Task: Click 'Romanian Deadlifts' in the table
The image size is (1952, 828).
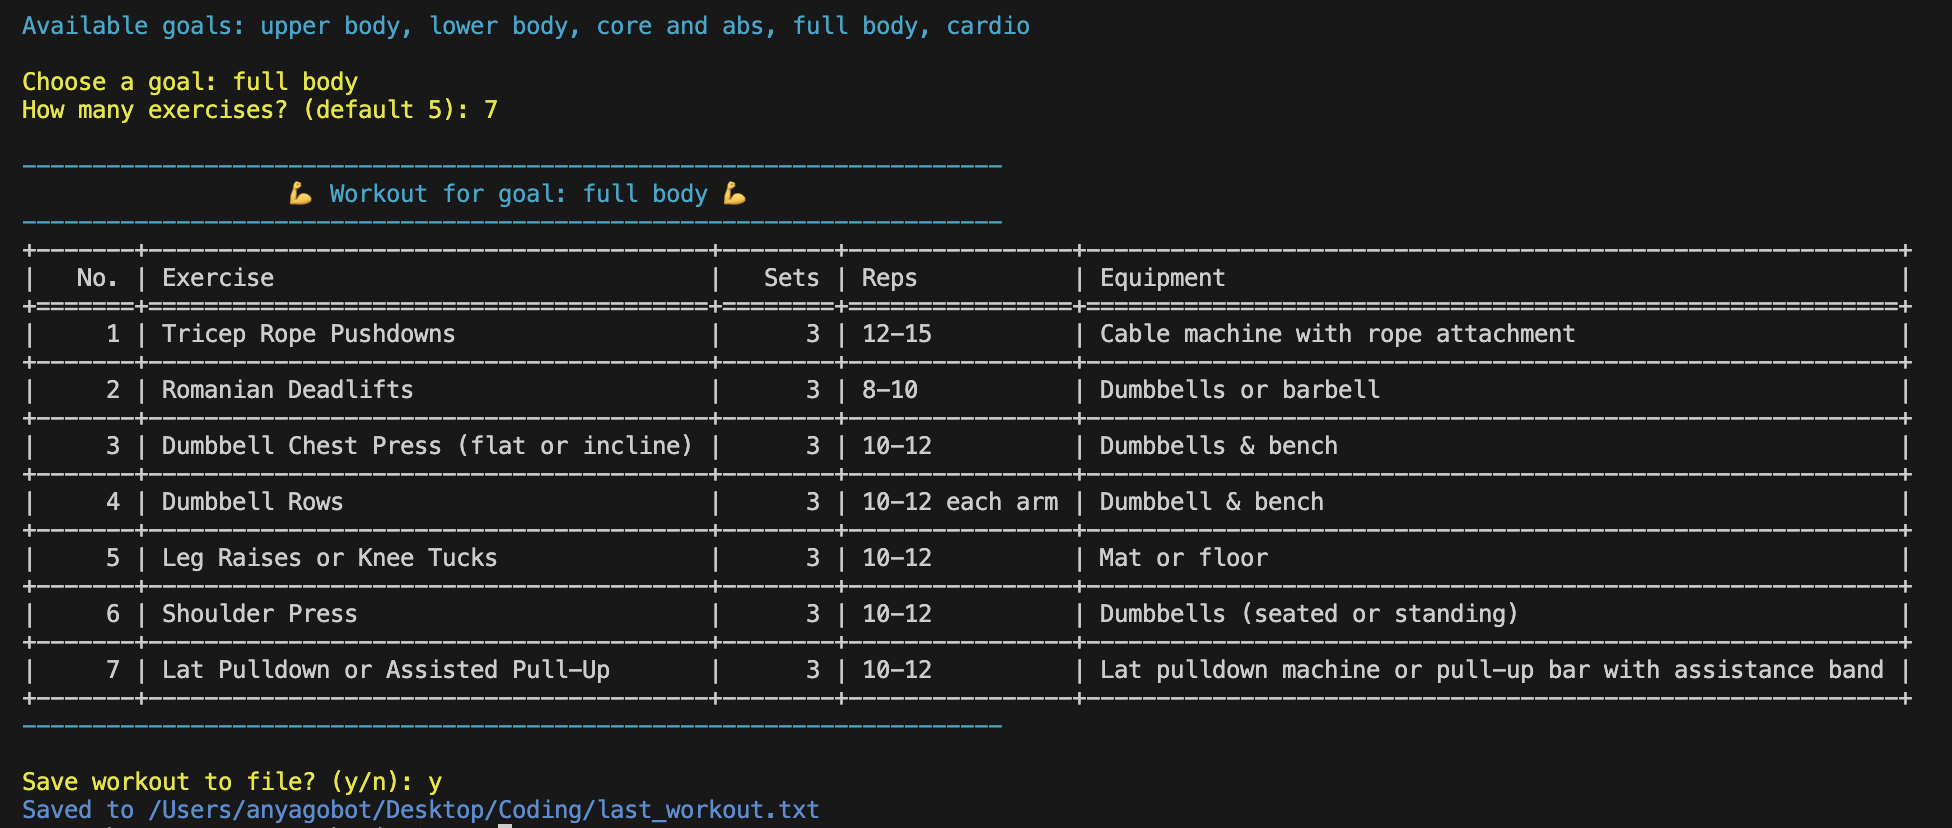Action: [287, 390]
